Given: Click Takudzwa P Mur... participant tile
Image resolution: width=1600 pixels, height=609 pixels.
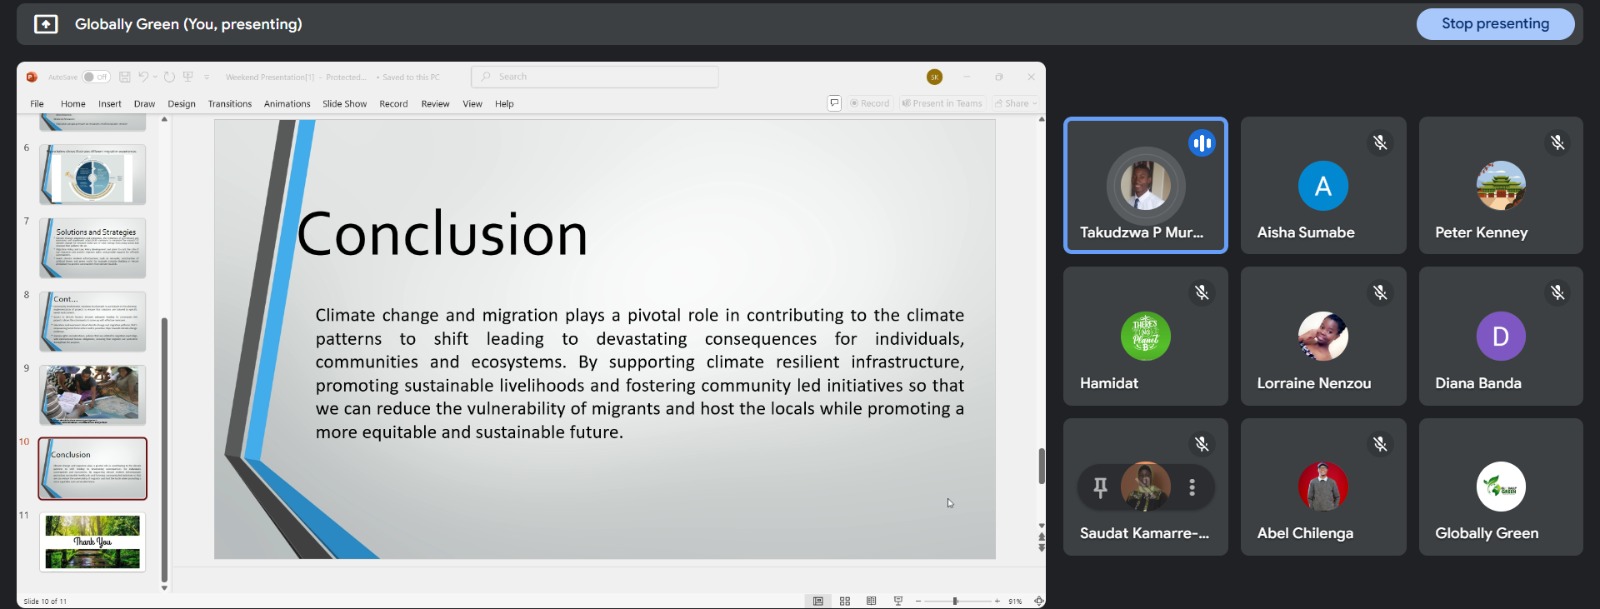Looking at the screenshot, I should pyautogui.click(x=1146, y=185).
